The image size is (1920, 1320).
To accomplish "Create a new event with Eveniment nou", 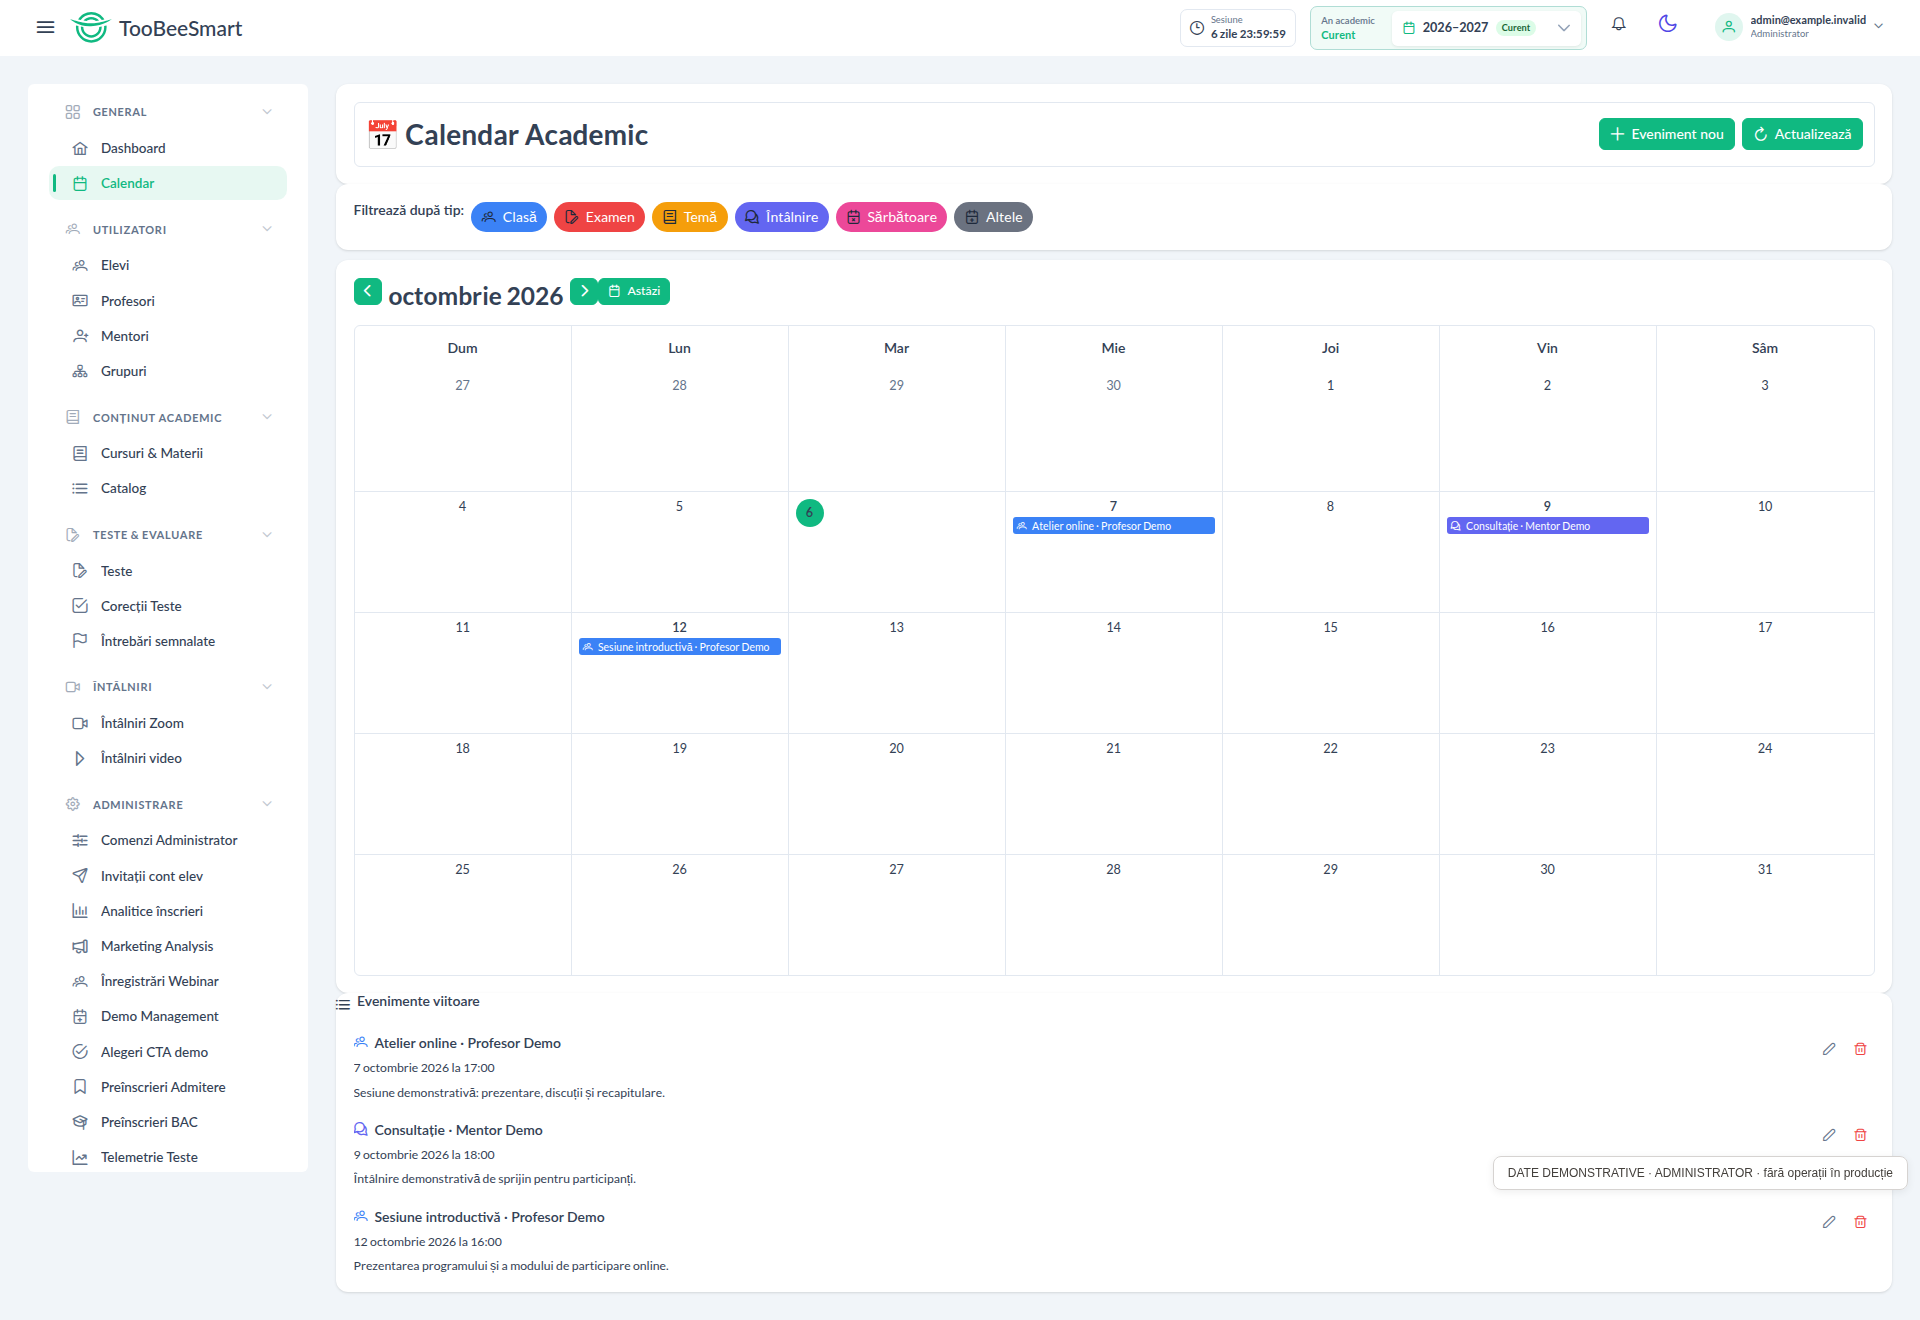I will pyautogui.click(x=1666, y=134).
